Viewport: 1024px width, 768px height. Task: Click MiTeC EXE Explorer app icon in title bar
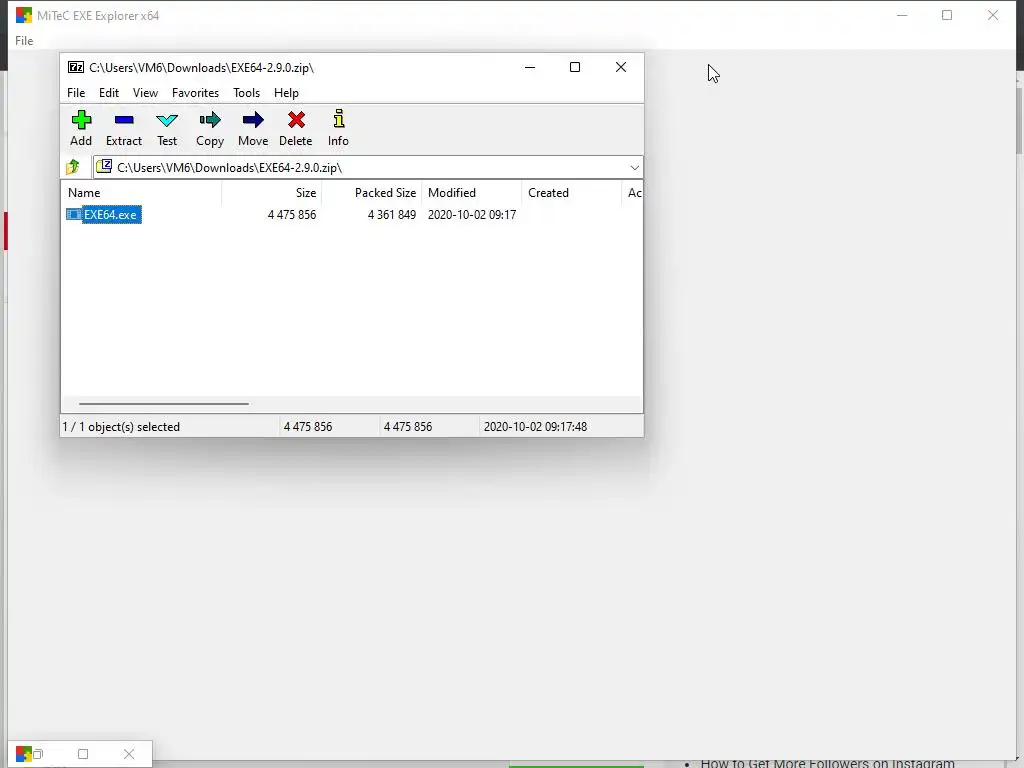pos(24,15)
